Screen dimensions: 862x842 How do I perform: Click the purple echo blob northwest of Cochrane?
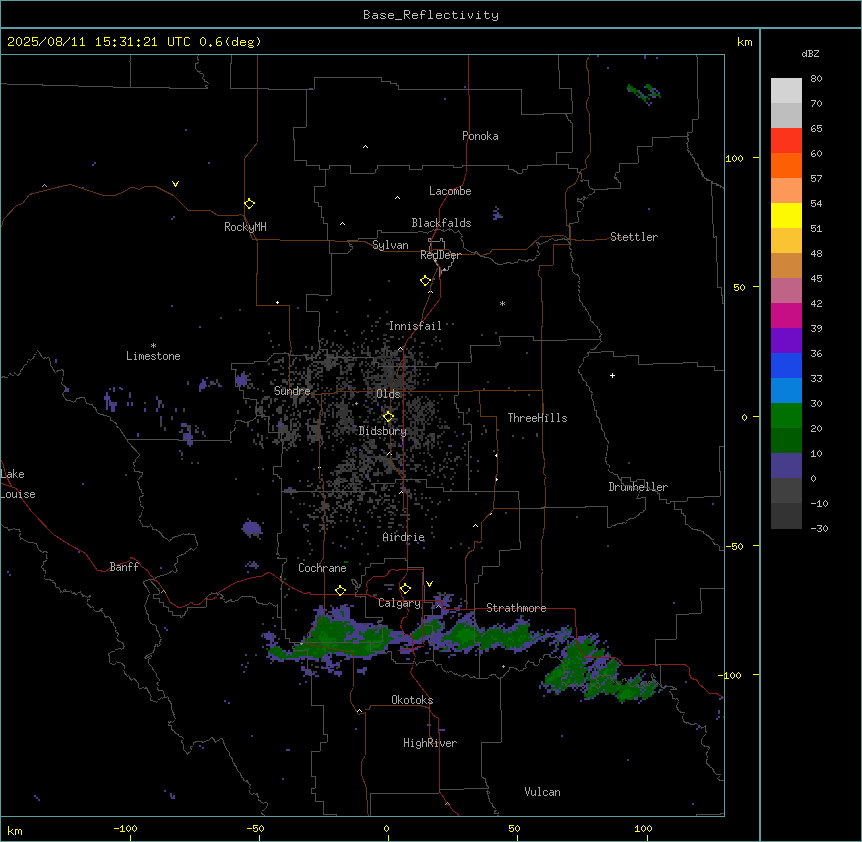click(x=252, y=528)
